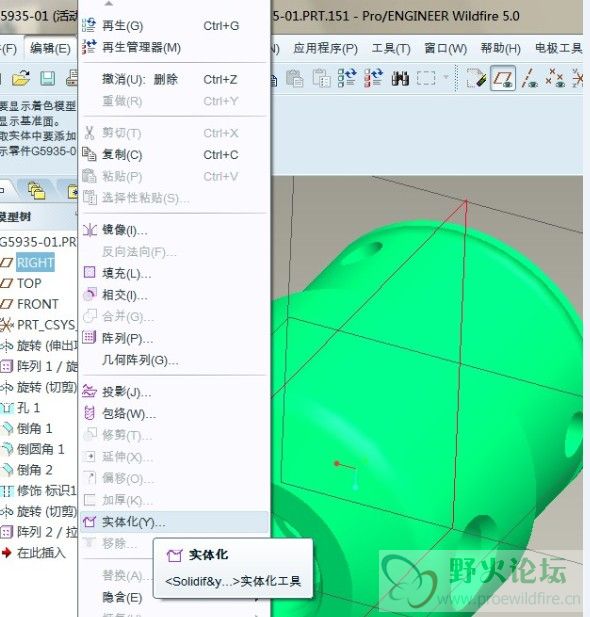Open the 窗口(W) menu
This screenshot has width=590, height=617.
click(x=445, y=48)
